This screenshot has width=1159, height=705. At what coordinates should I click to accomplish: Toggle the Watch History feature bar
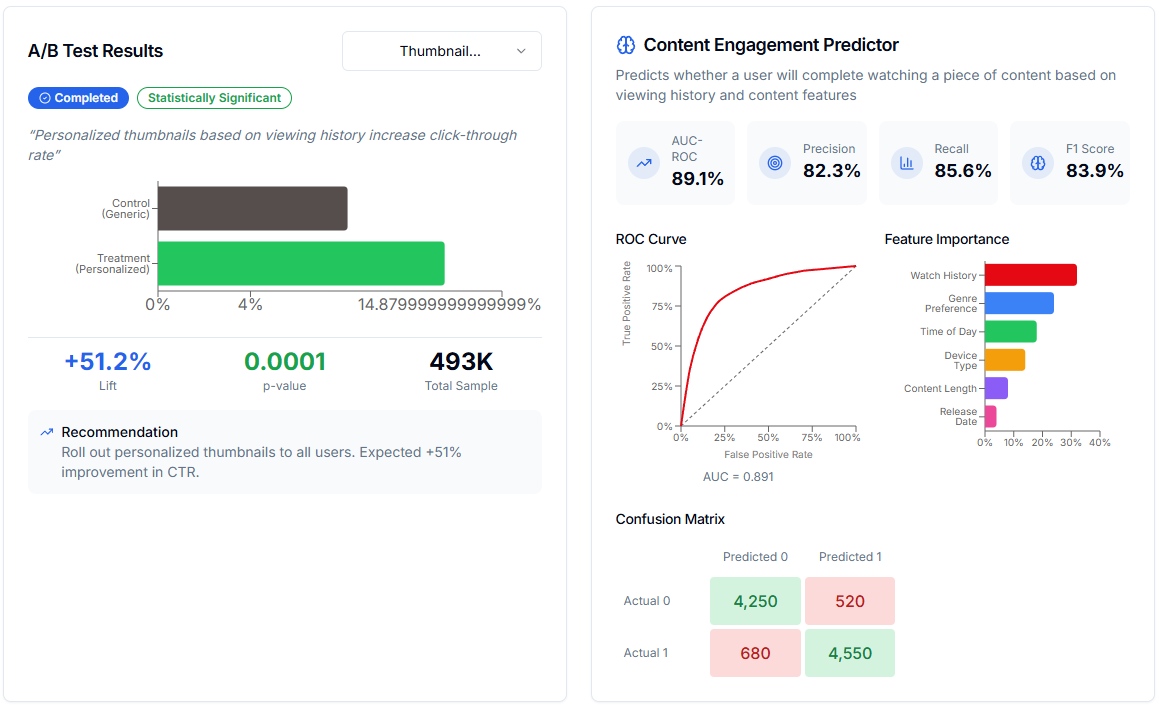1029,274
